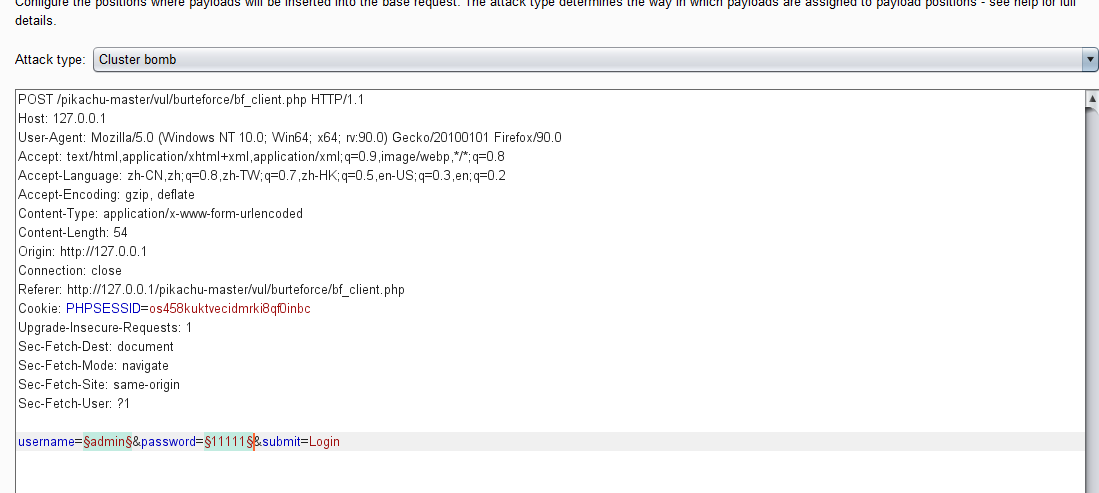Click the User-Agent header line
The height and width of the screenshot is (493, 1099).
[289, 137]
